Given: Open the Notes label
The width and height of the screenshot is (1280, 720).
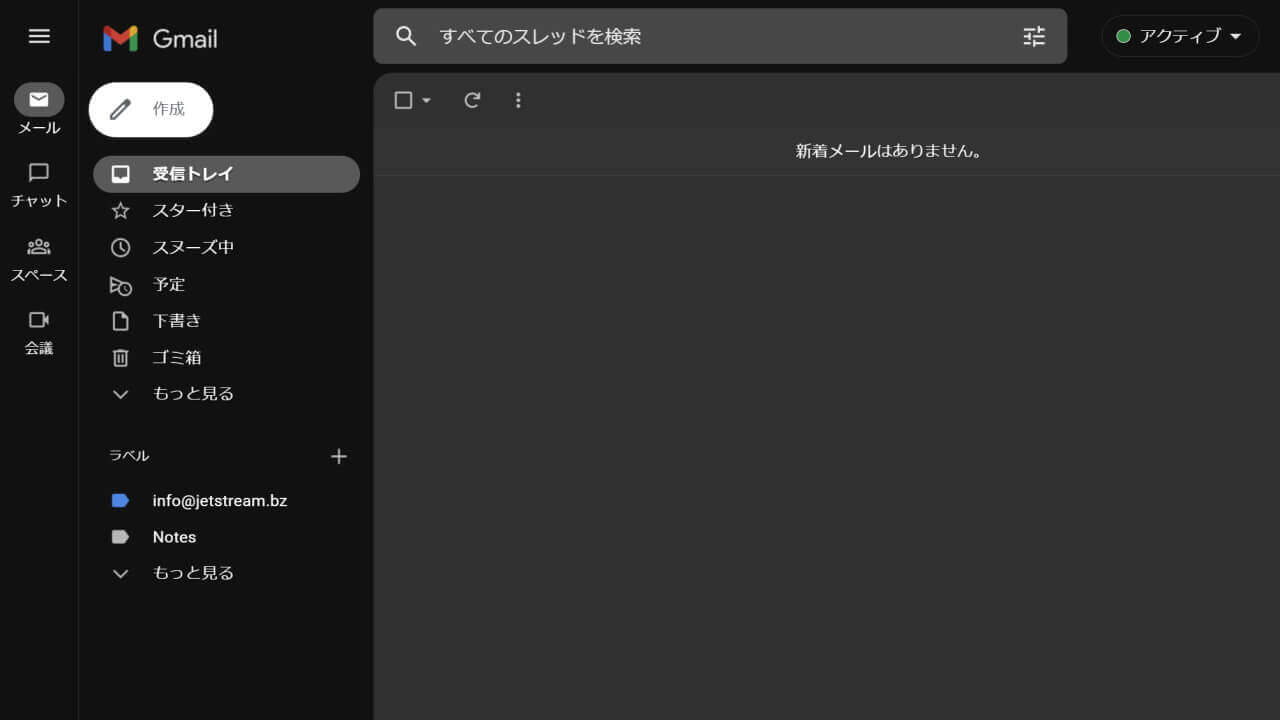Looking at the screenshot, I should [x=174, y=537].
